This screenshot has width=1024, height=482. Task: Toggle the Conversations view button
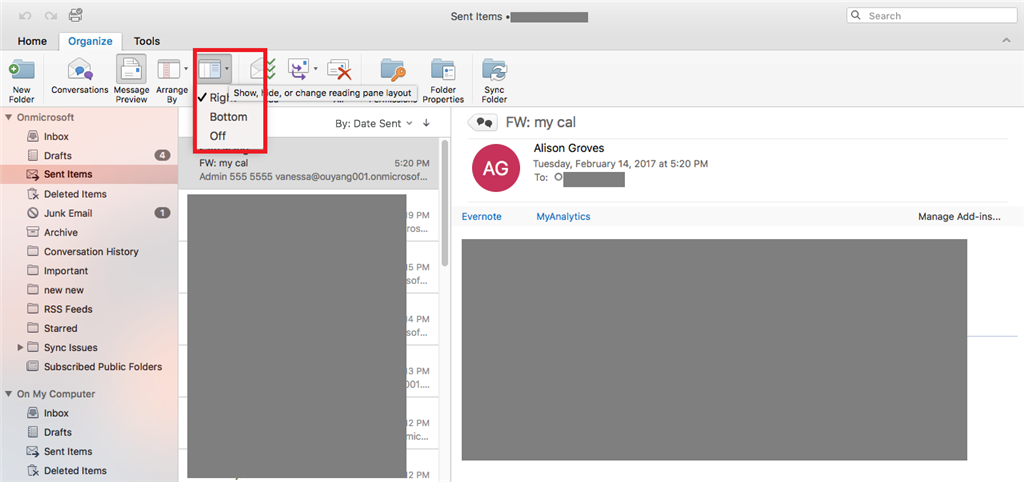click(80, 78)
